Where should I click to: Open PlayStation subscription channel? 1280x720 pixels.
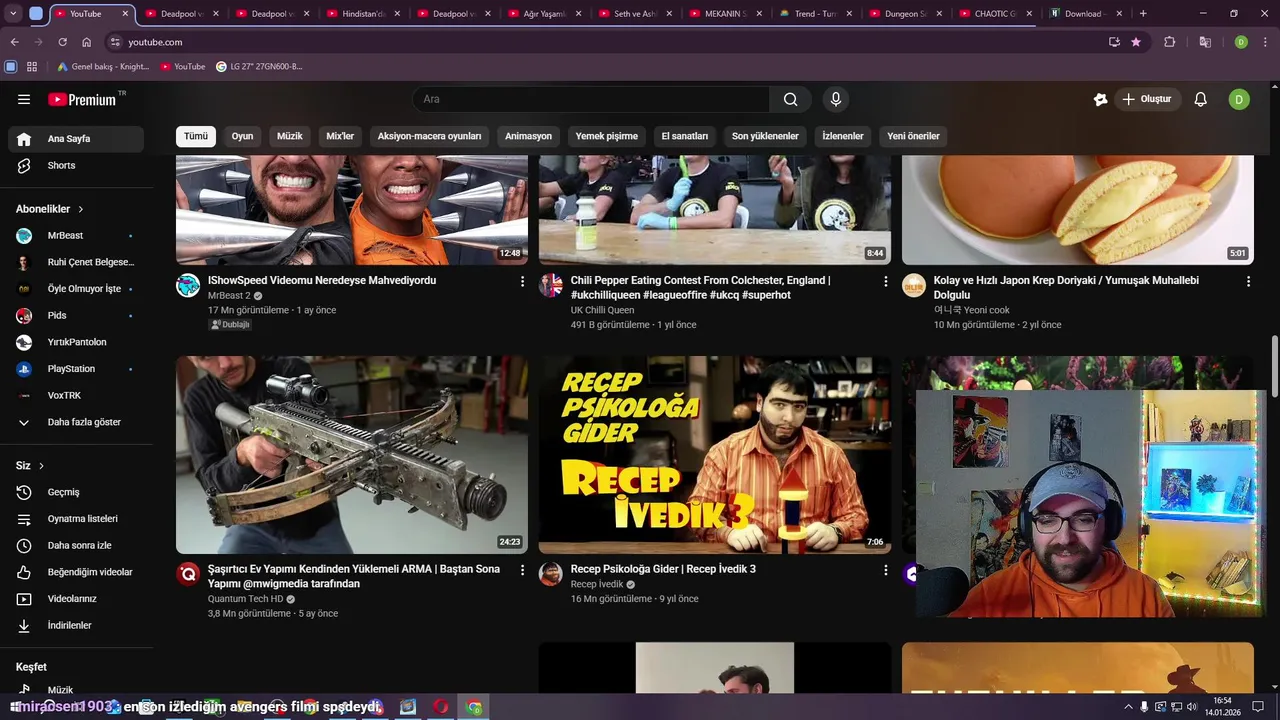(x=76, y=369)
